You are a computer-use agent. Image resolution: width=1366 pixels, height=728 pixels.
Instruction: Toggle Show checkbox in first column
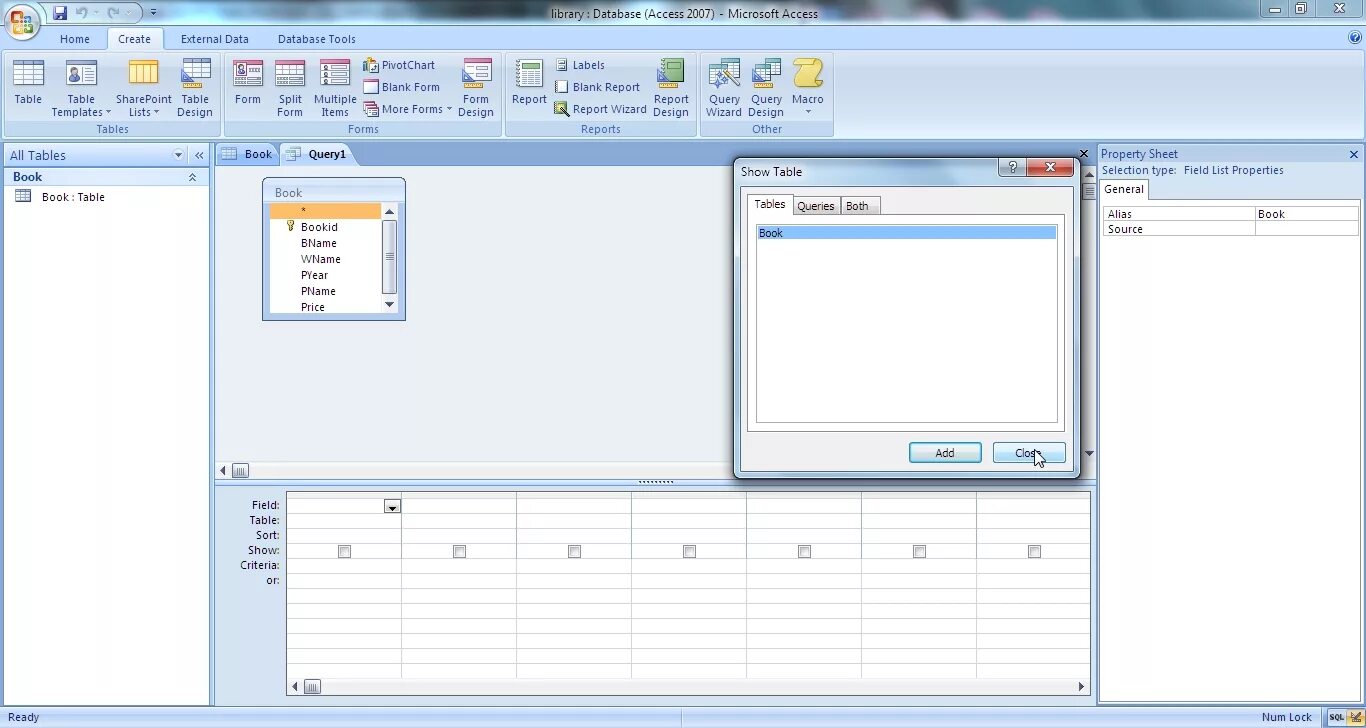coord(344,551)
